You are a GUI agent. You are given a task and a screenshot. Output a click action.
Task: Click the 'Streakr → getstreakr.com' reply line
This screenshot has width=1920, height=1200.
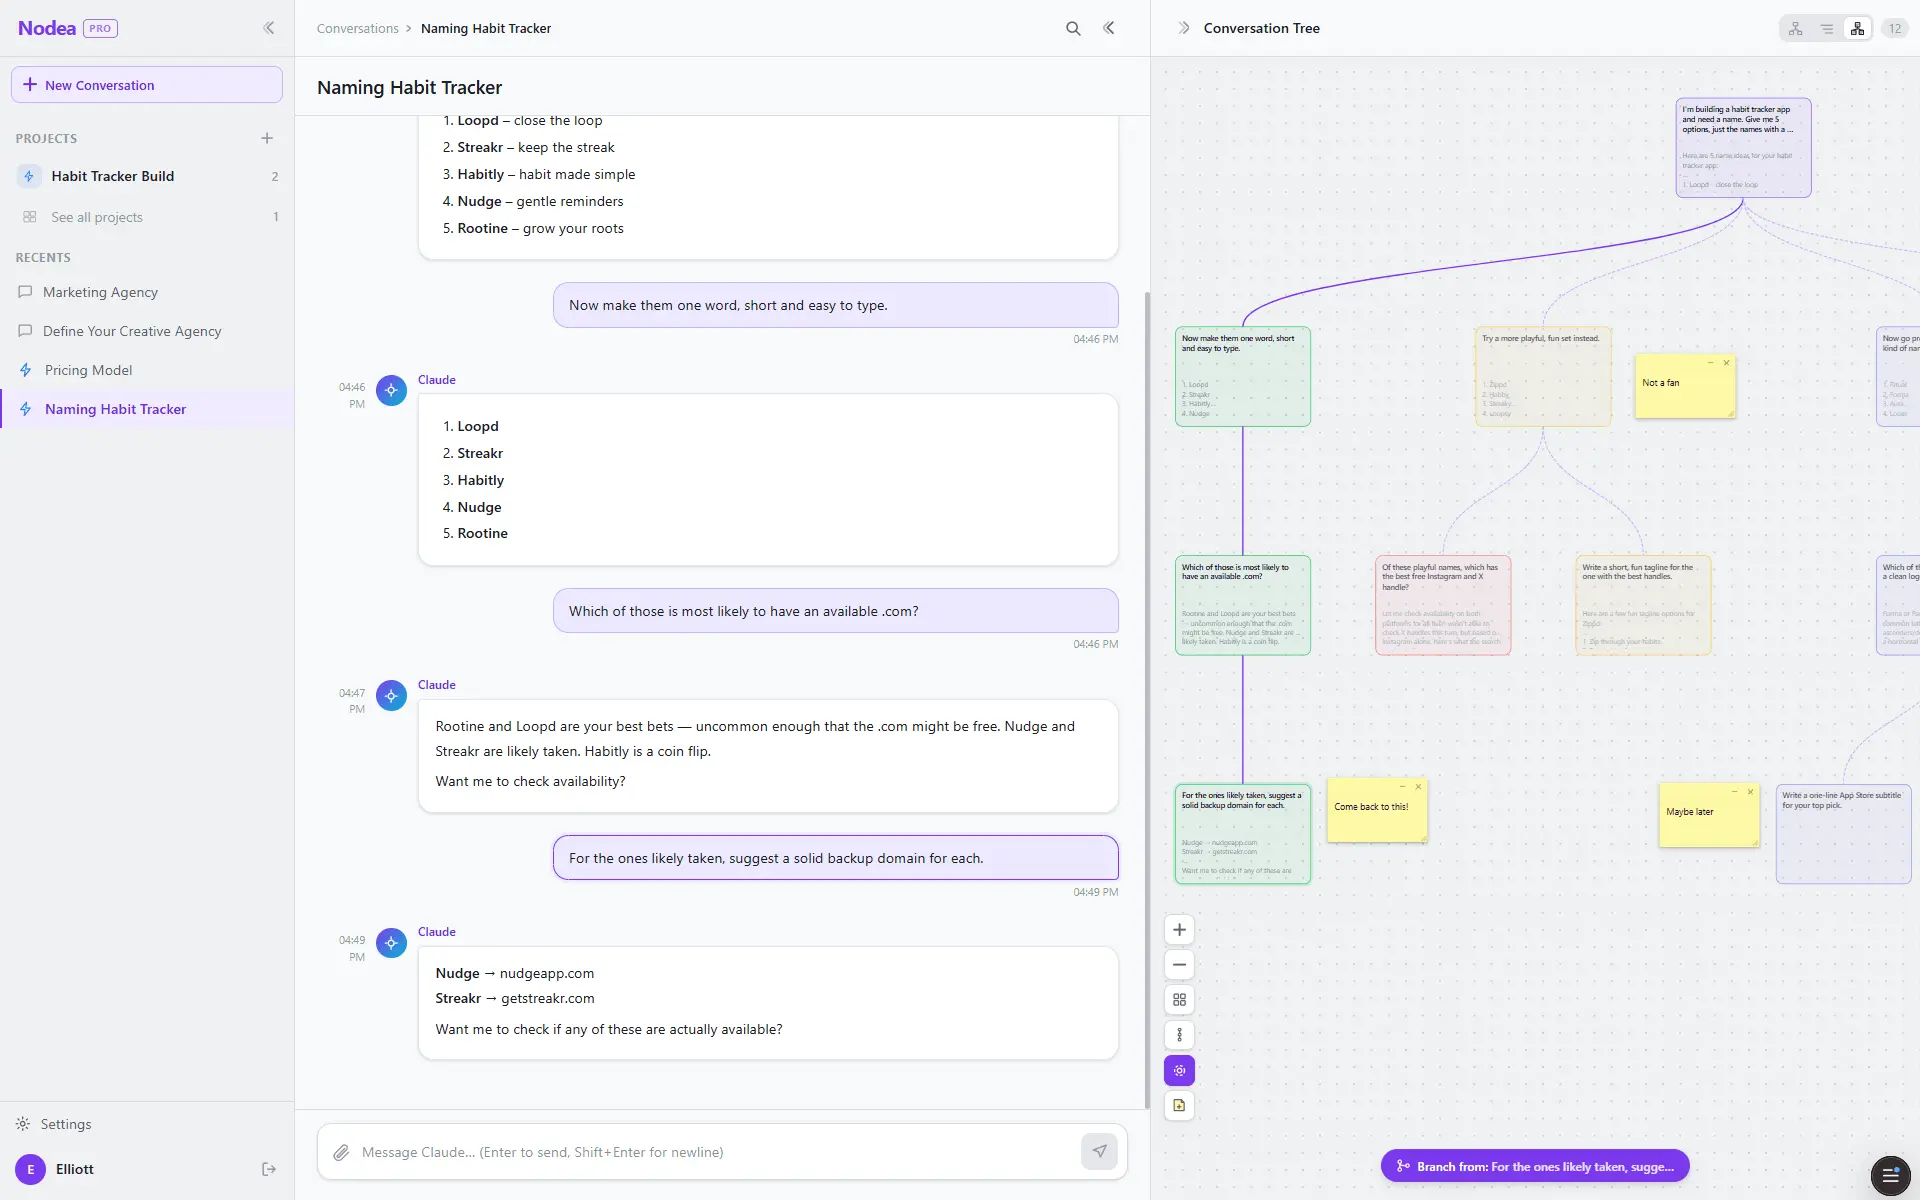coord(514,998)
